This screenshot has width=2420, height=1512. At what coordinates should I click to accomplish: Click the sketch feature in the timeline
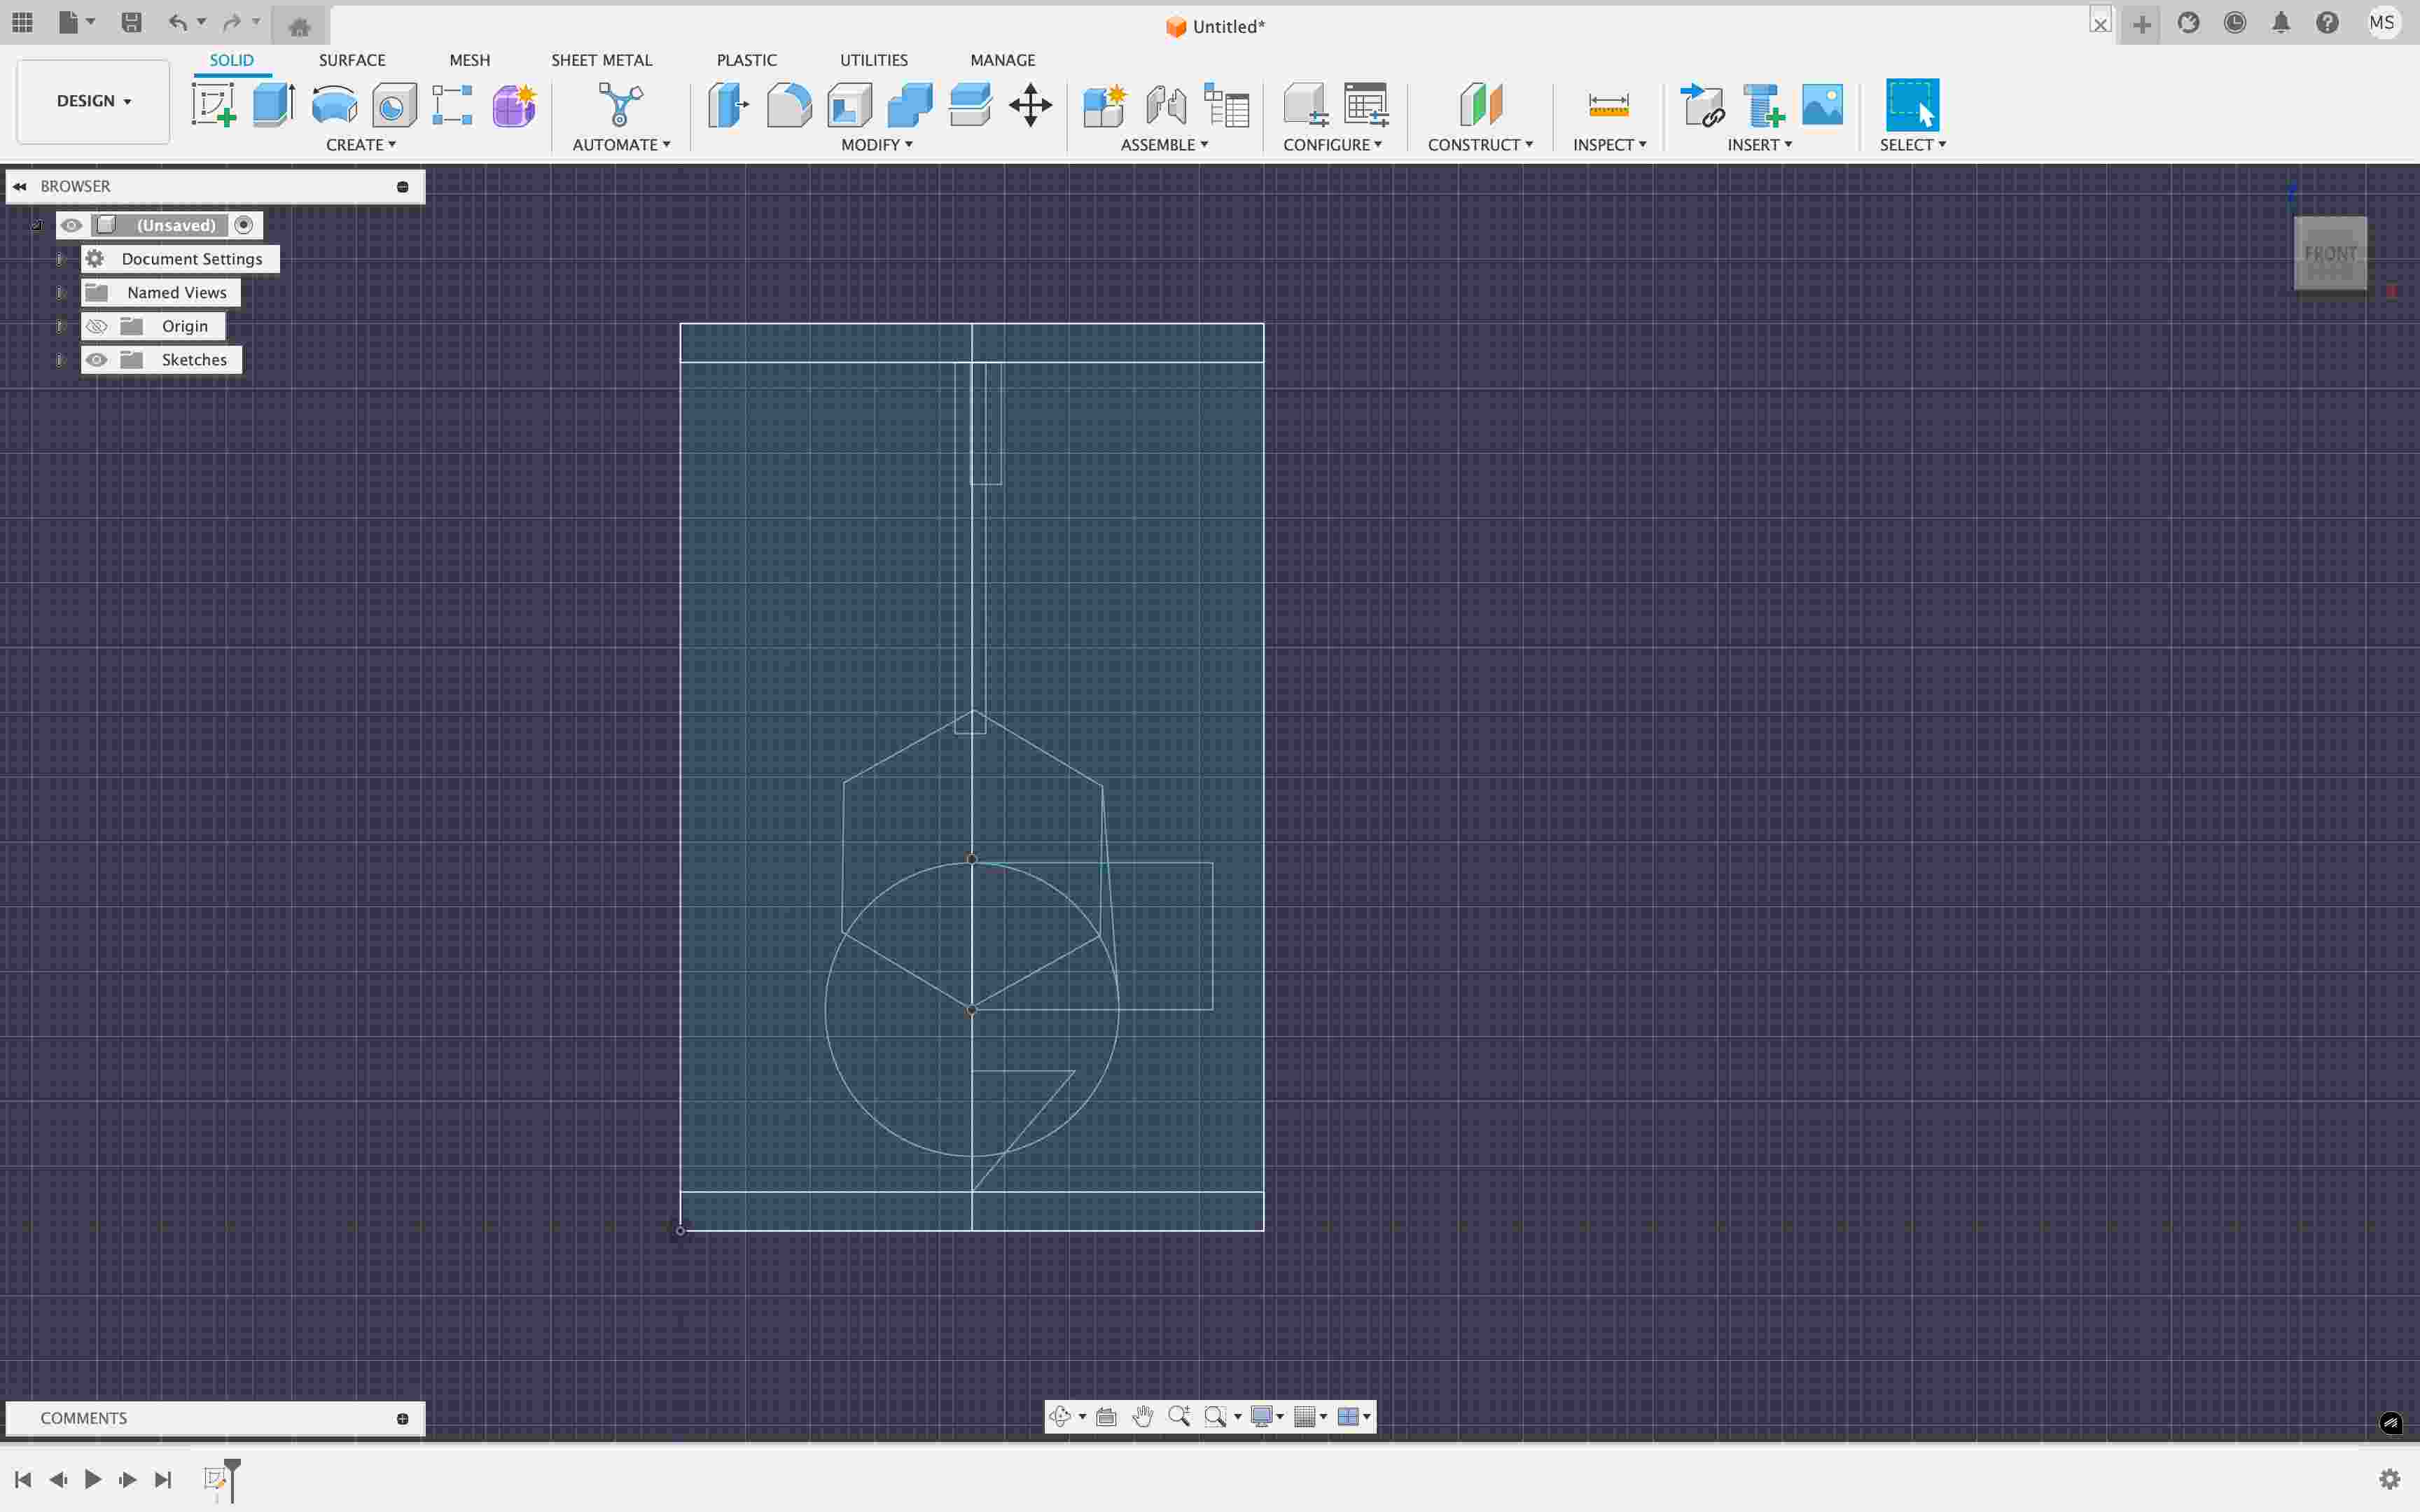pos(214,1478)
